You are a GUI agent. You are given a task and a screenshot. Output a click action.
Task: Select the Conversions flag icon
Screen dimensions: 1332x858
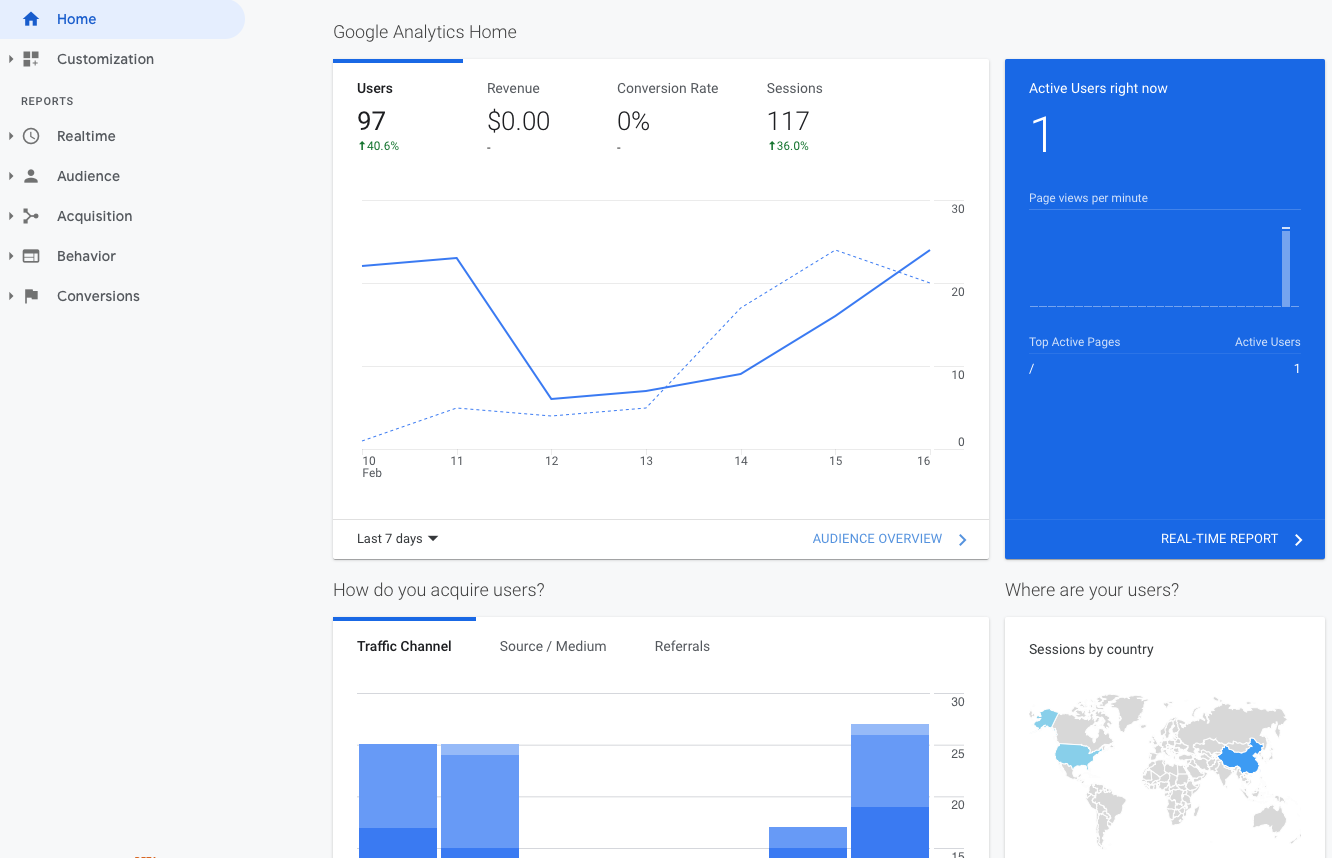point(30,296)
